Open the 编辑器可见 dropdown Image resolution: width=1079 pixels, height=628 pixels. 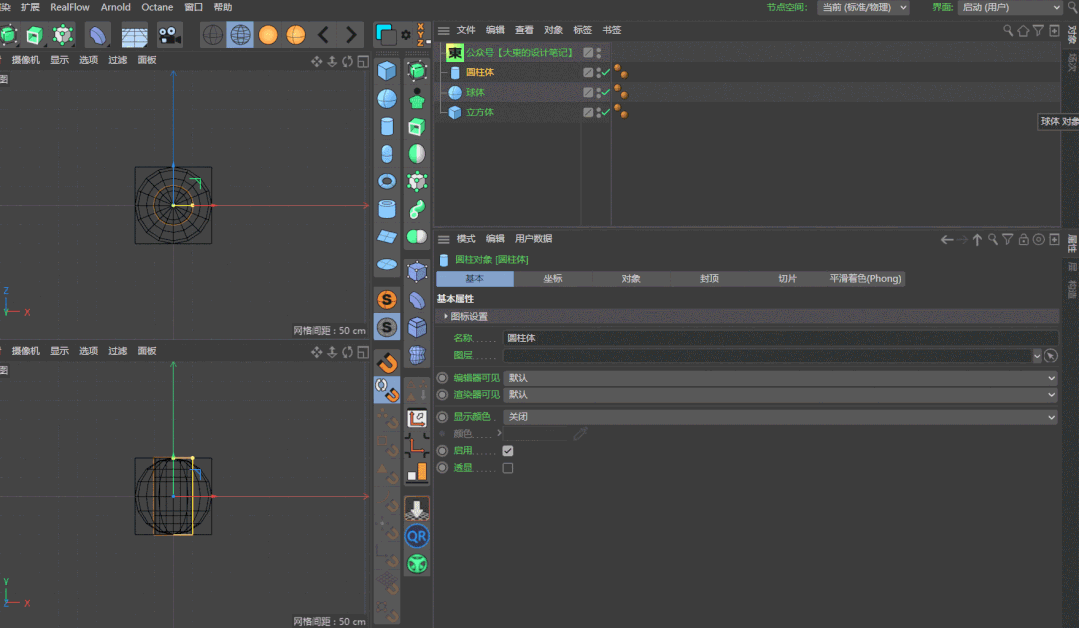(780, 378)
